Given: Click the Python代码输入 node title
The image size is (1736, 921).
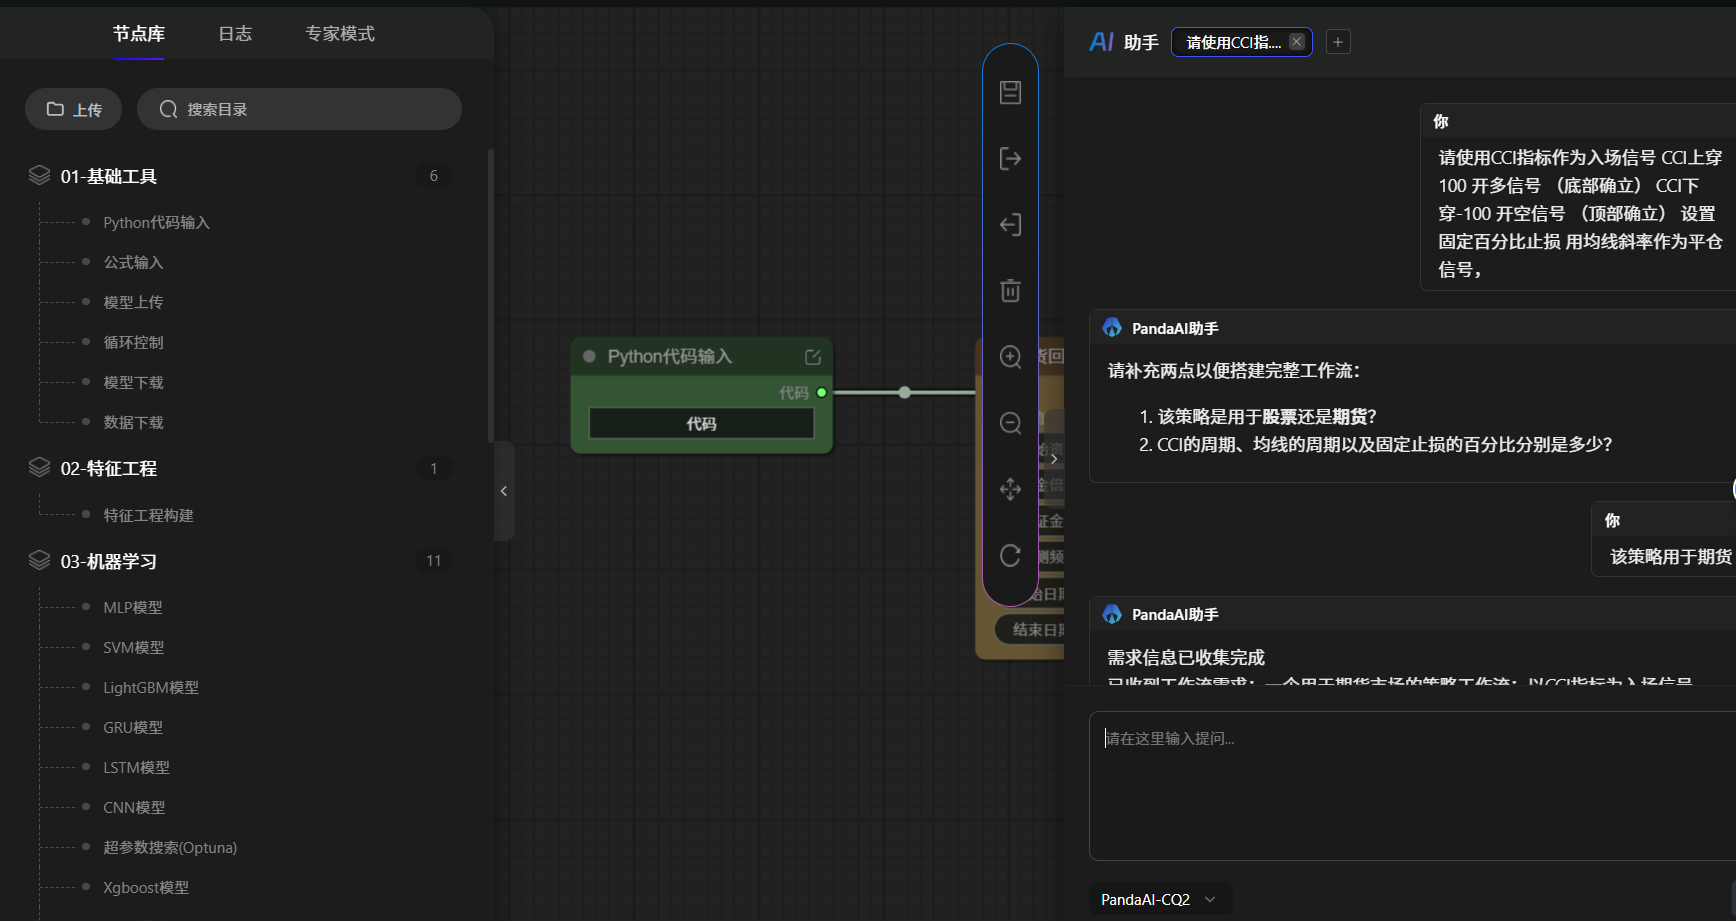Looking at the screenshot, I should pyautogui.click(x=670, y=356).
